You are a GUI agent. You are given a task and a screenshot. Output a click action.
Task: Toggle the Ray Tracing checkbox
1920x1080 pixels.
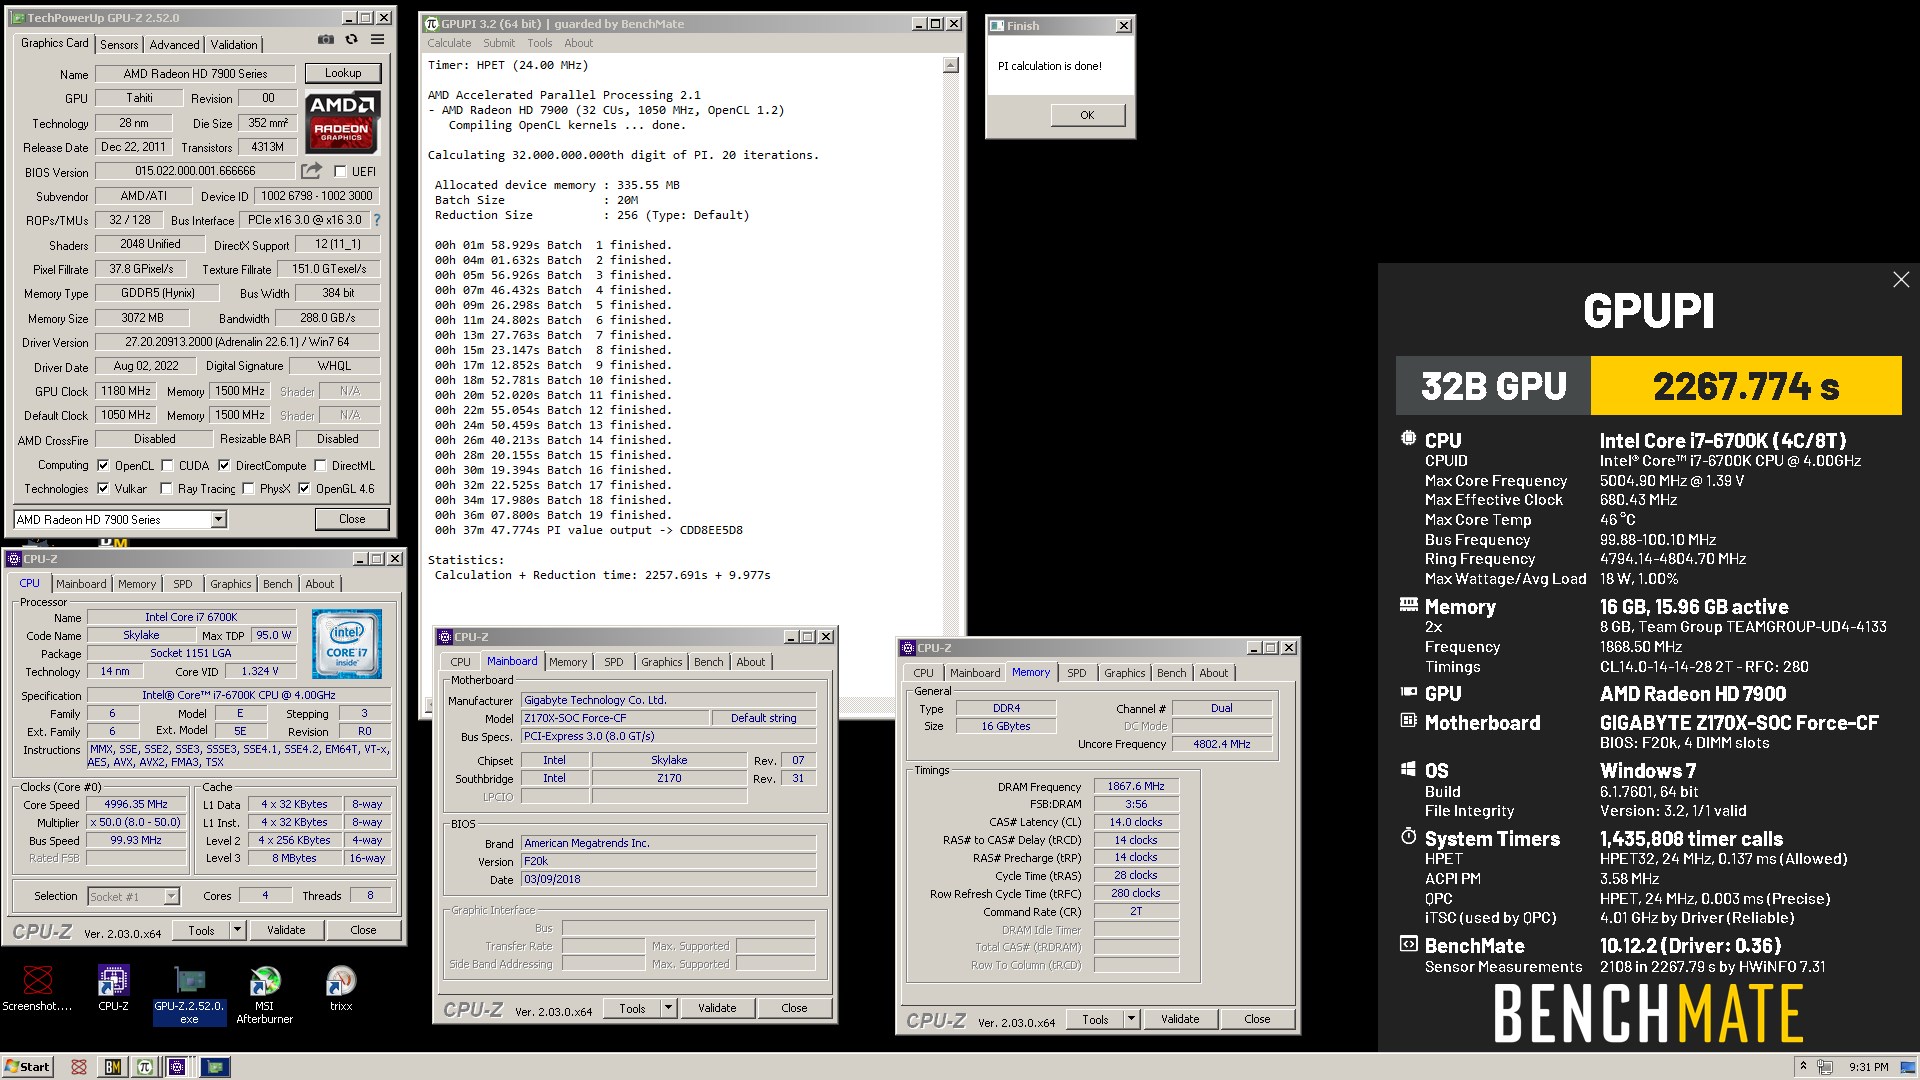tap(166, 489)
